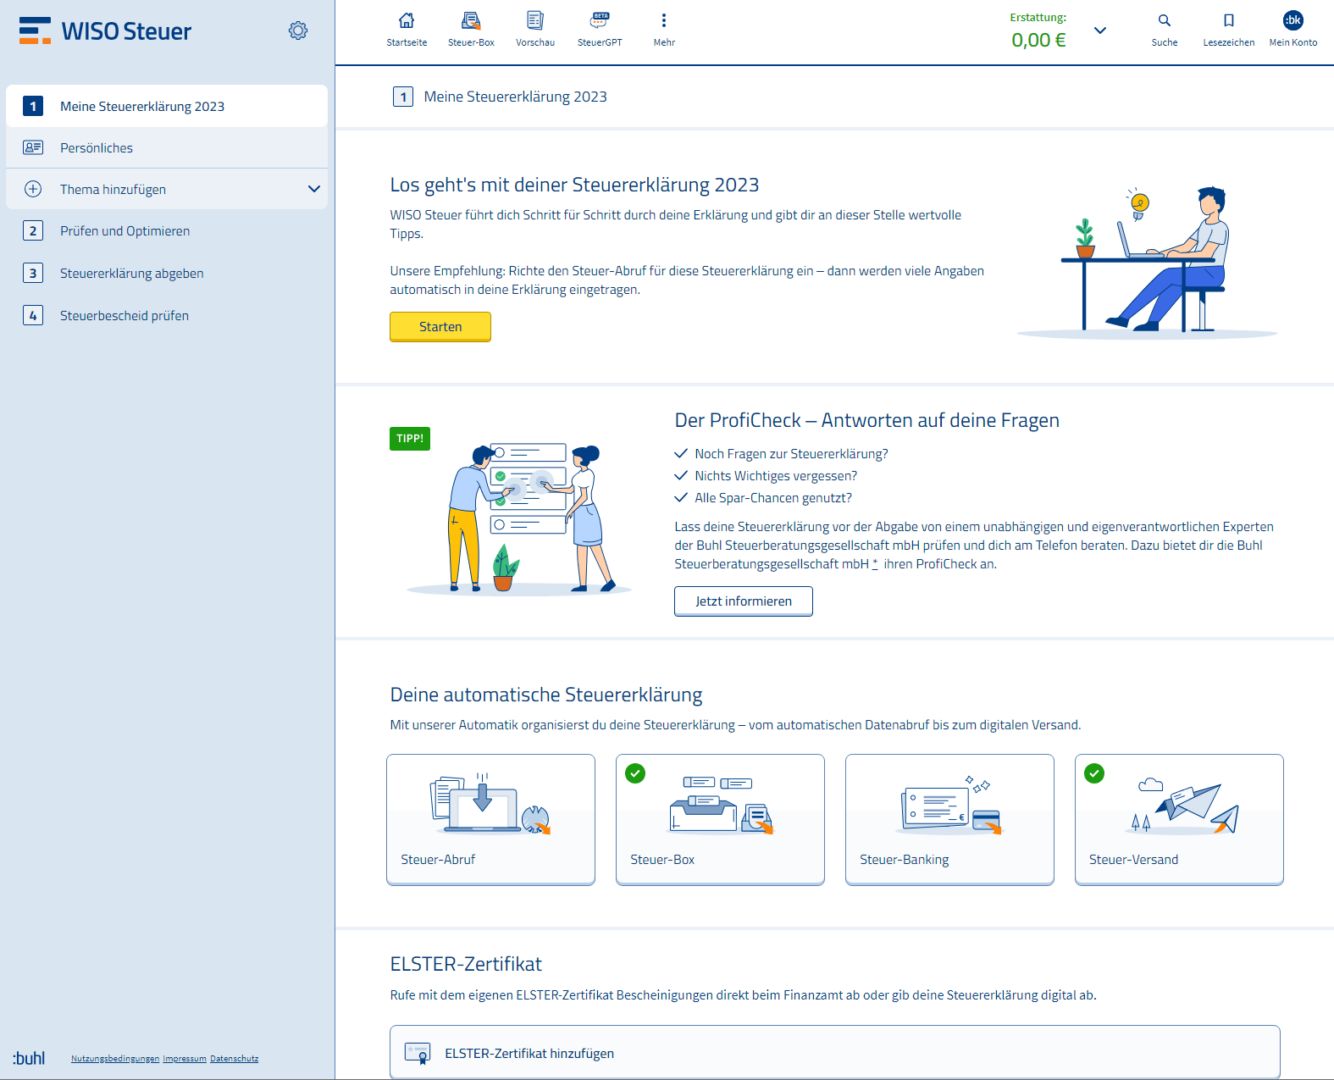This screenshot has width=1334, height=1080.
Task: Click the "ELSTER-Zertifikat" section heading
Action: click(466, 964)
